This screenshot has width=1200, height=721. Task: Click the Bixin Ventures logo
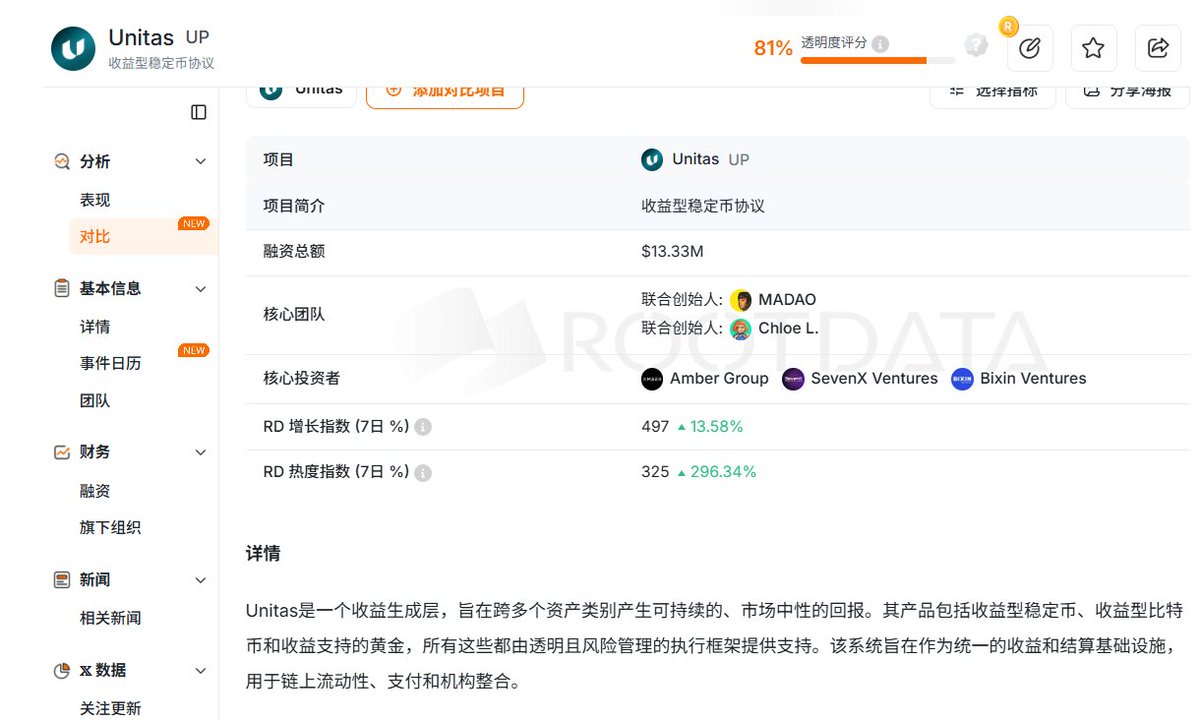(x=962, y=379)
